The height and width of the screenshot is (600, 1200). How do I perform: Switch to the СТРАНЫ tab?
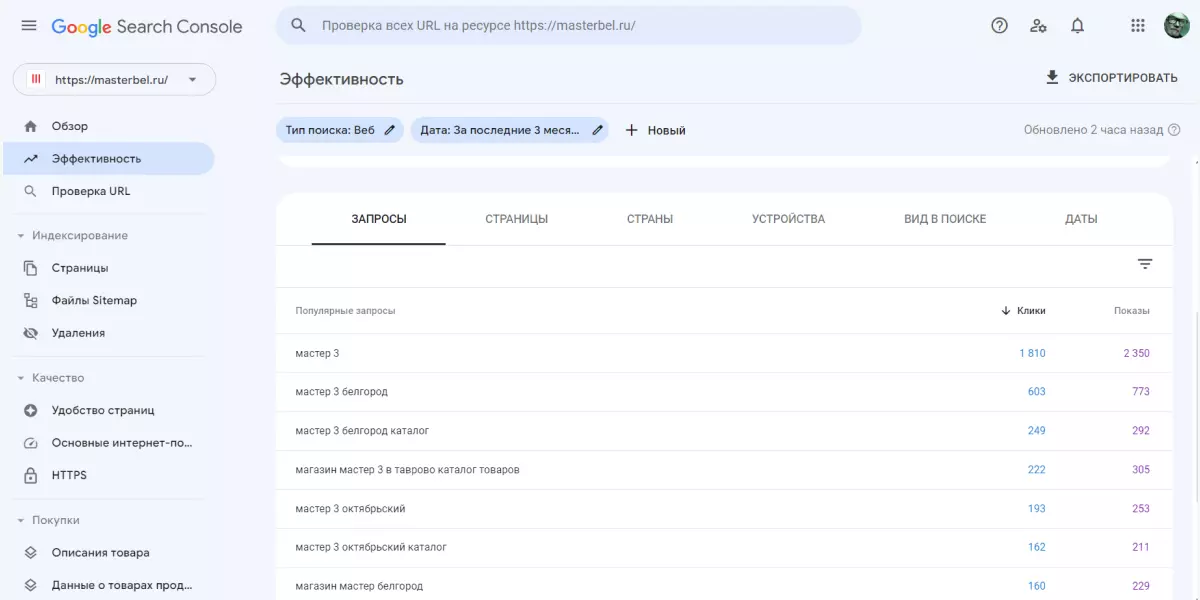pyautogui.click(x=650, y=219)
